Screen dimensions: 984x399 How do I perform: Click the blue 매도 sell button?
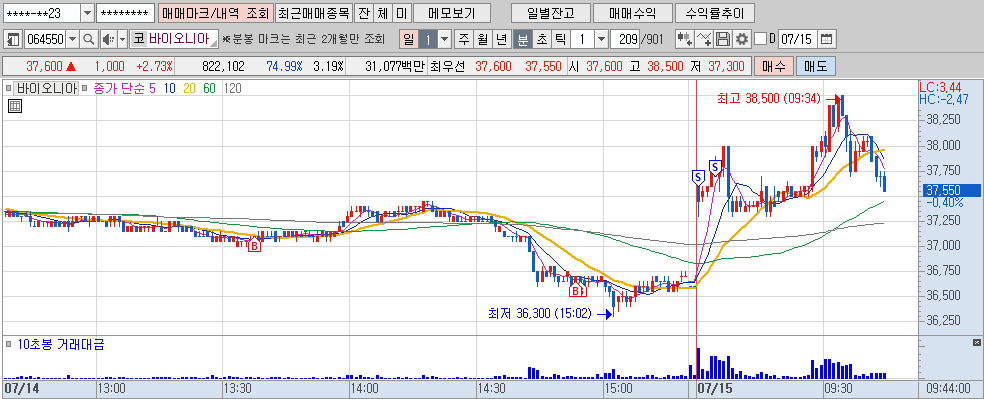pyautogui.click(x=815, y=66)
